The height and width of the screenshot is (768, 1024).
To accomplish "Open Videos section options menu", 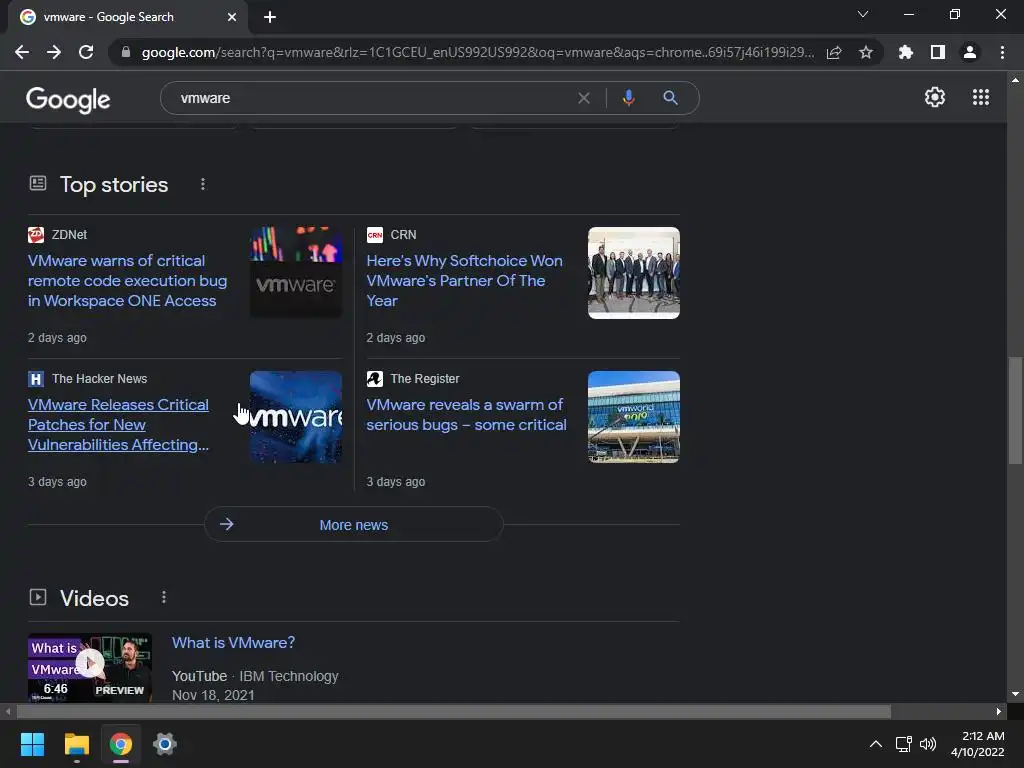I will [164, 598].
